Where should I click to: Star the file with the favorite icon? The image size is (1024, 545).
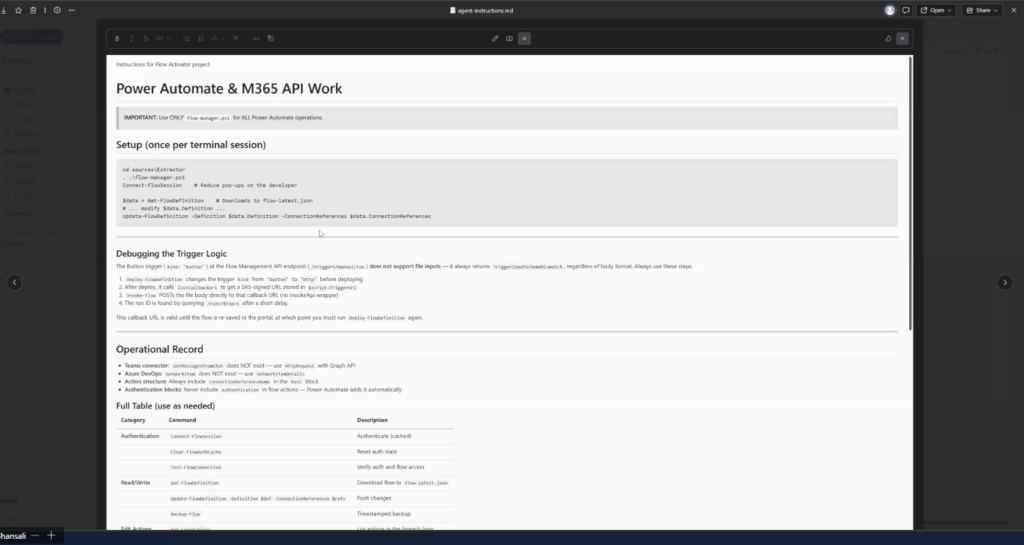[18, 10]
